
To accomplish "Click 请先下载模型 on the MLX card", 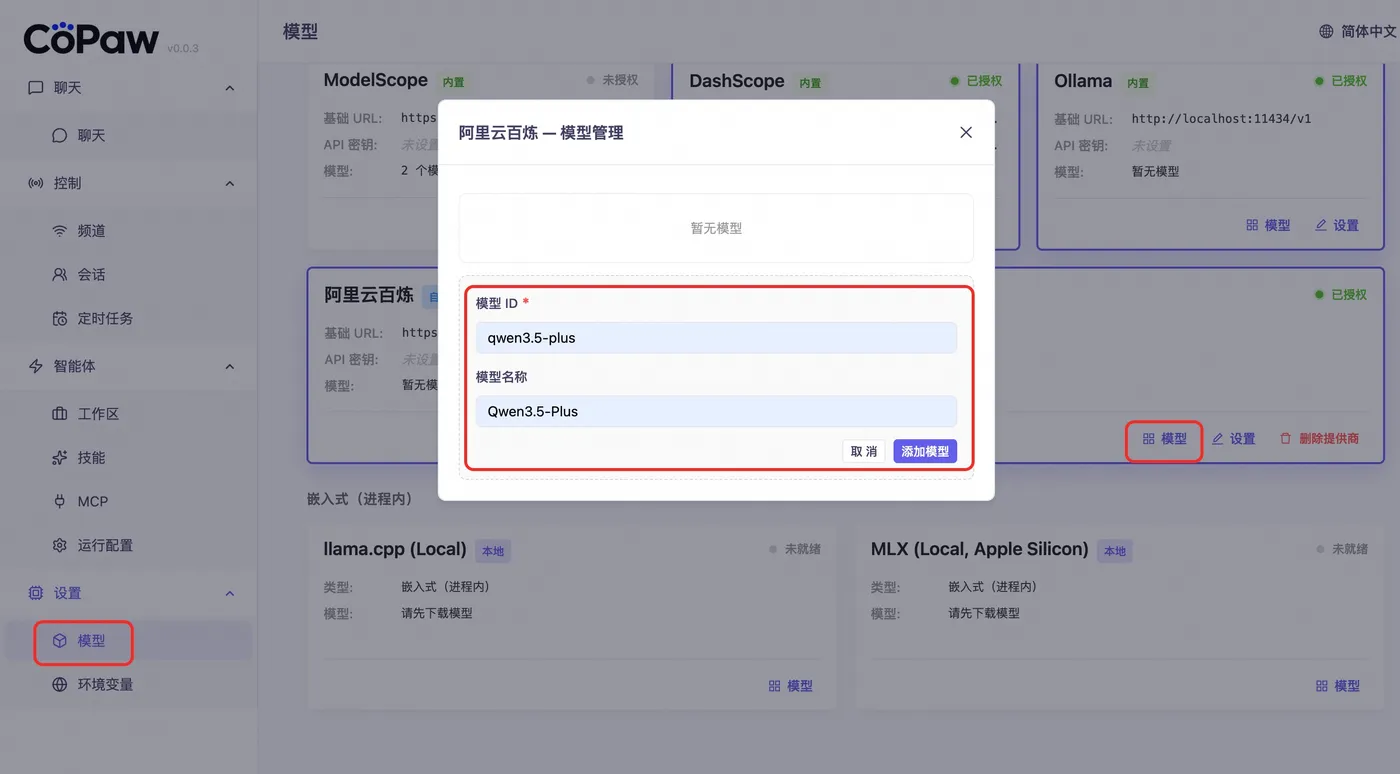I will tap(984, 613).
